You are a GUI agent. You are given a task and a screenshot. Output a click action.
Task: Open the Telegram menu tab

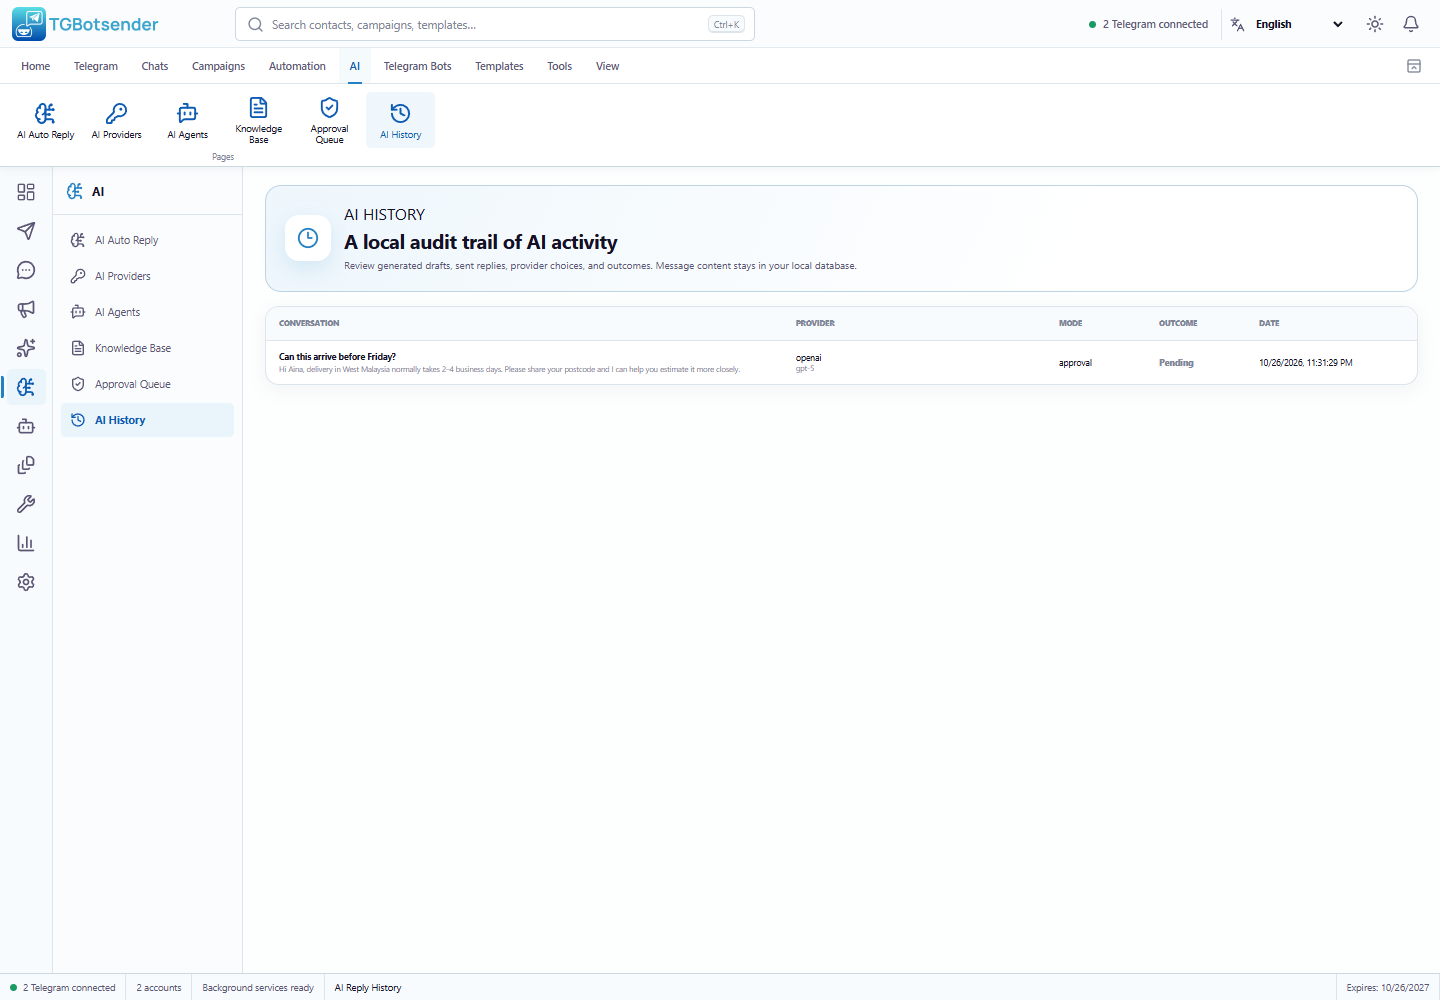[96, 66]
